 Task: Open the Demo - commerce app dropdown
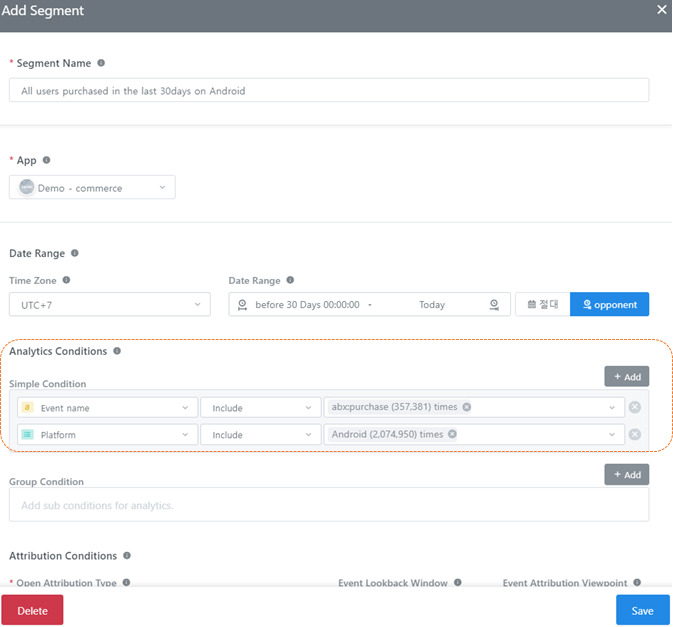point(92,188)
